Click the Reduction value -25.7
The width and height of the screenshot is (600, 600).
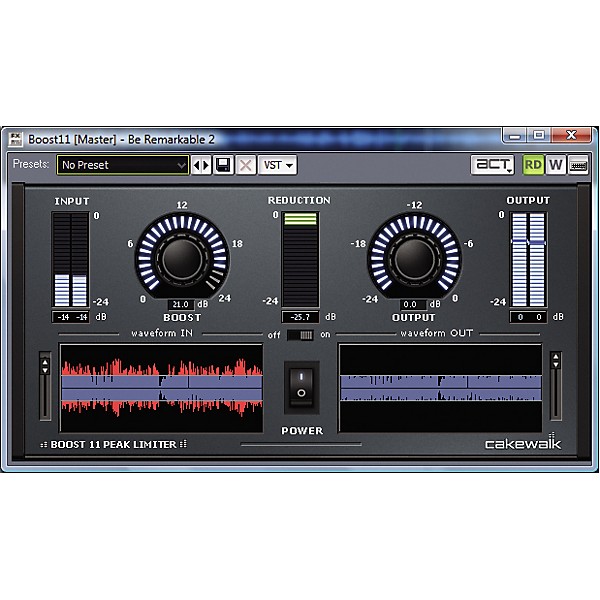(300, 317)
